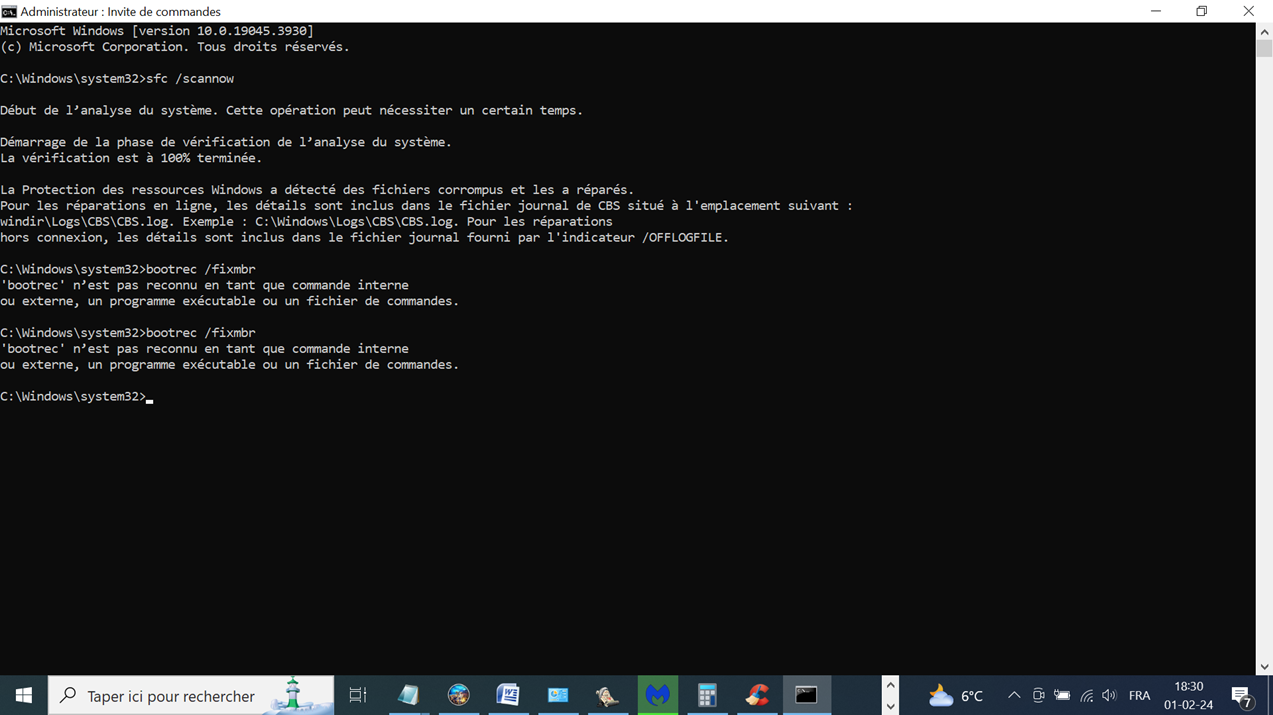Click the taskbar search box 'Taper ici pour rechercher'
The height and width of the screenshot is (715, 1273).
click(x=191, y=695)
